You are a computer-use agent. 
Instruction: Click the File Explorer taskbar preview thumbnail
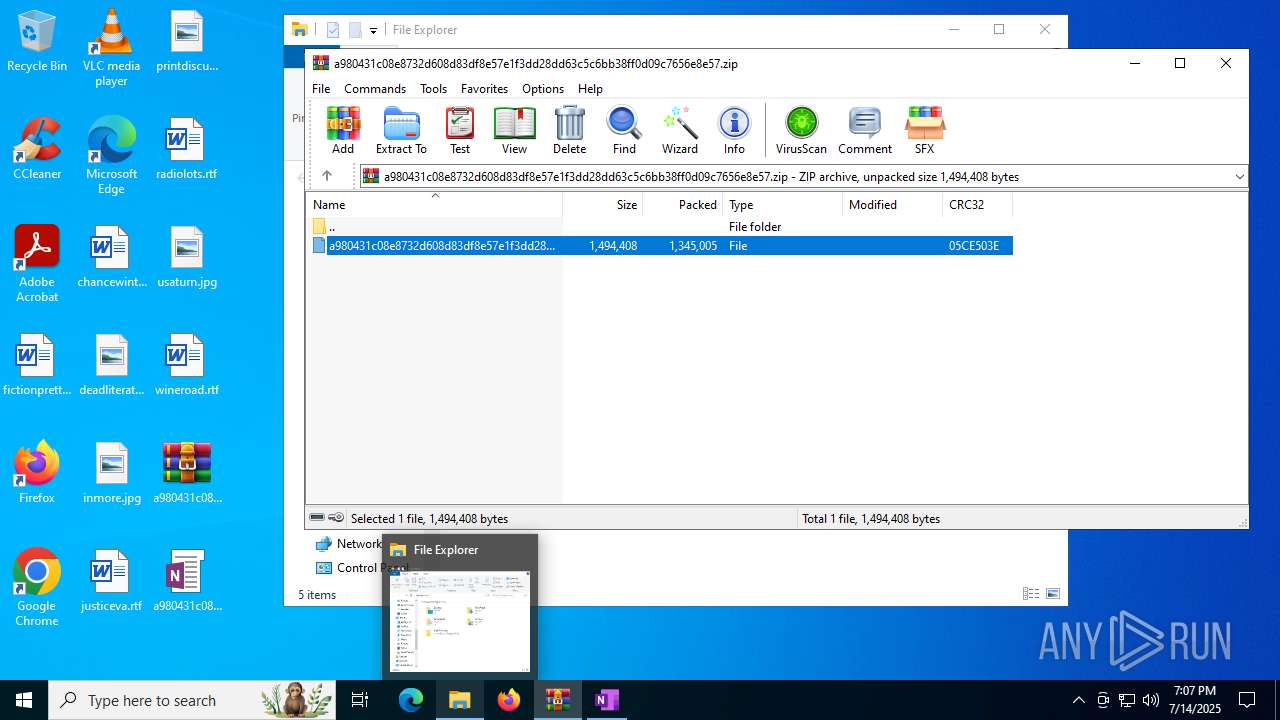pos(460,621)
